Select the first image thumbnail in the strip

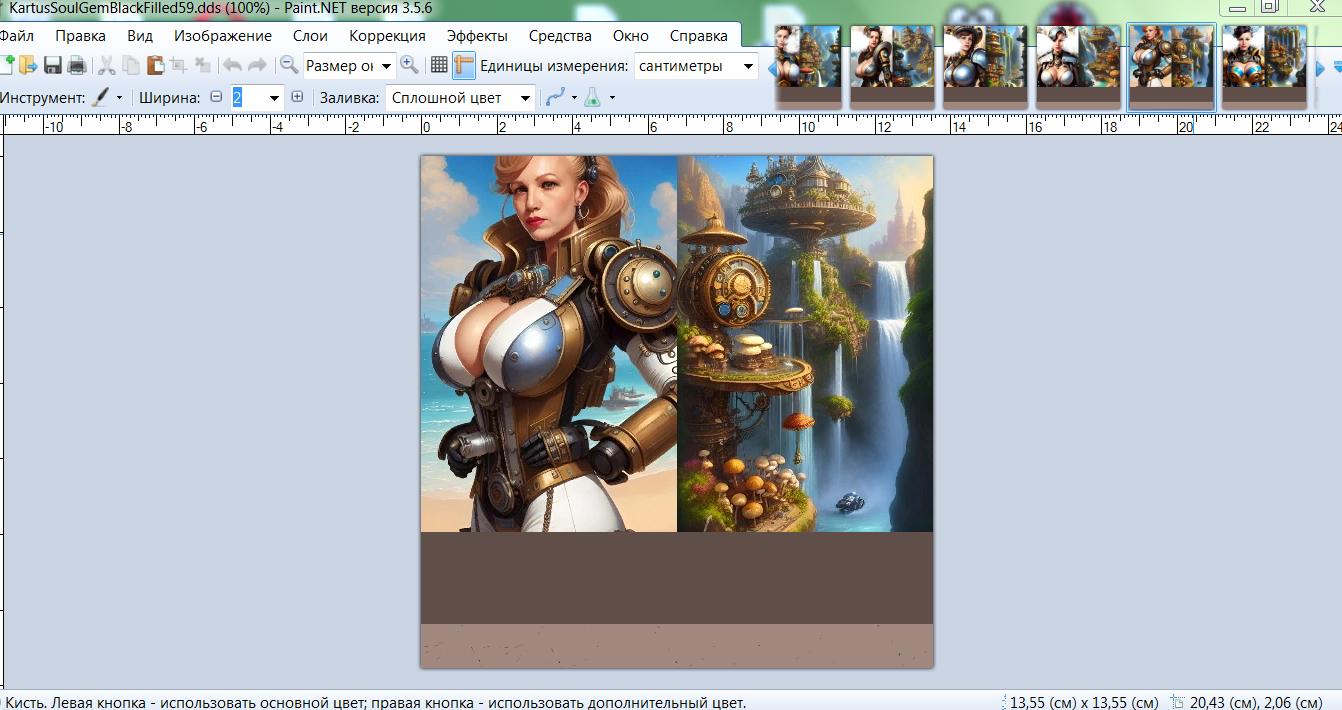click(808, 66)
